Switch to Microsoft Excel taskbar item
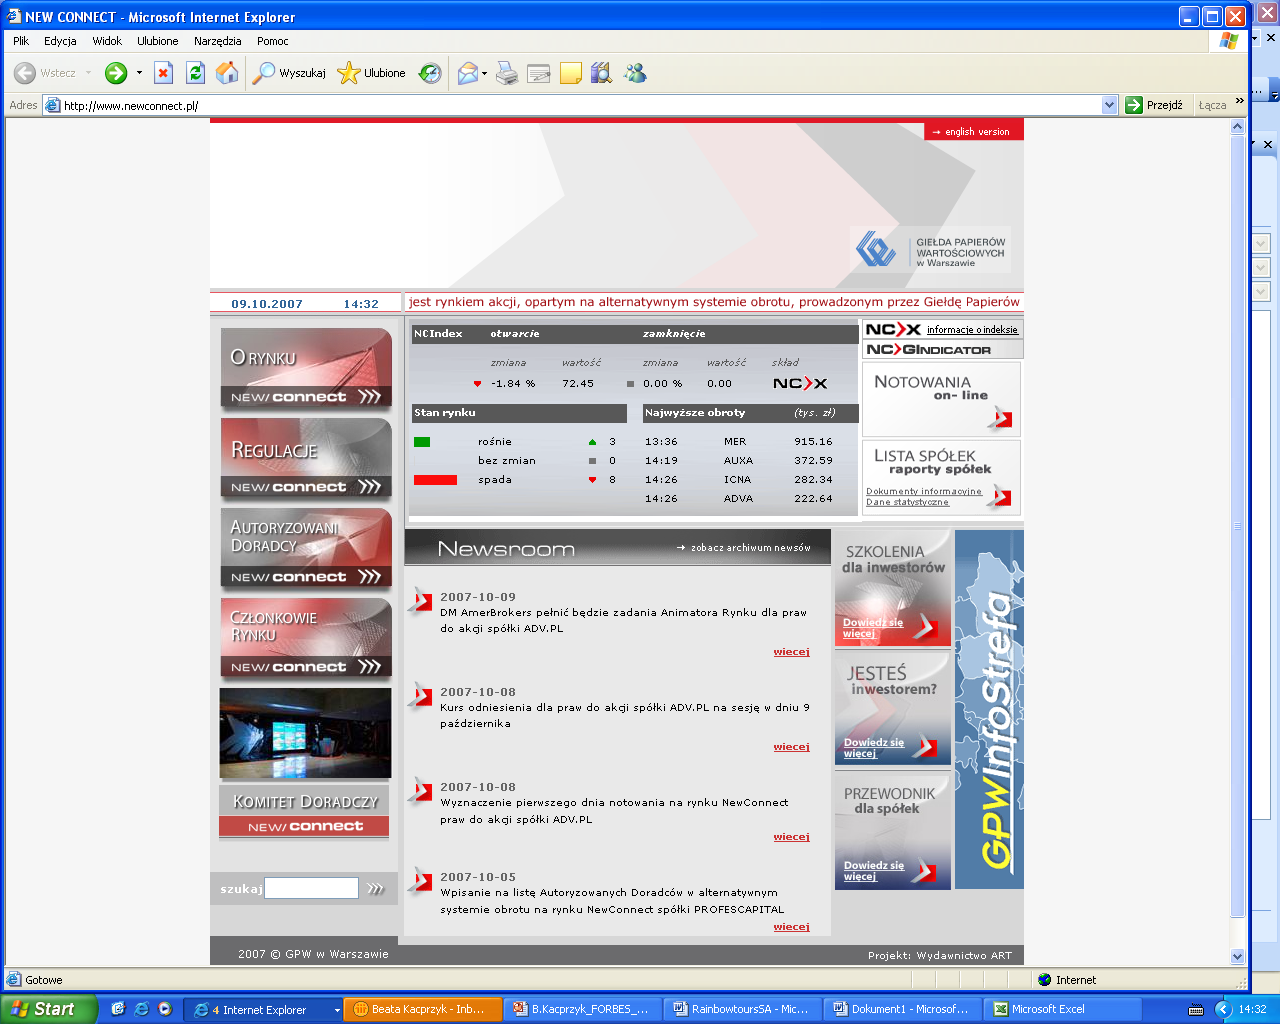The height and width of the screenshot is (1024, 1280). coord(1063,1009)
